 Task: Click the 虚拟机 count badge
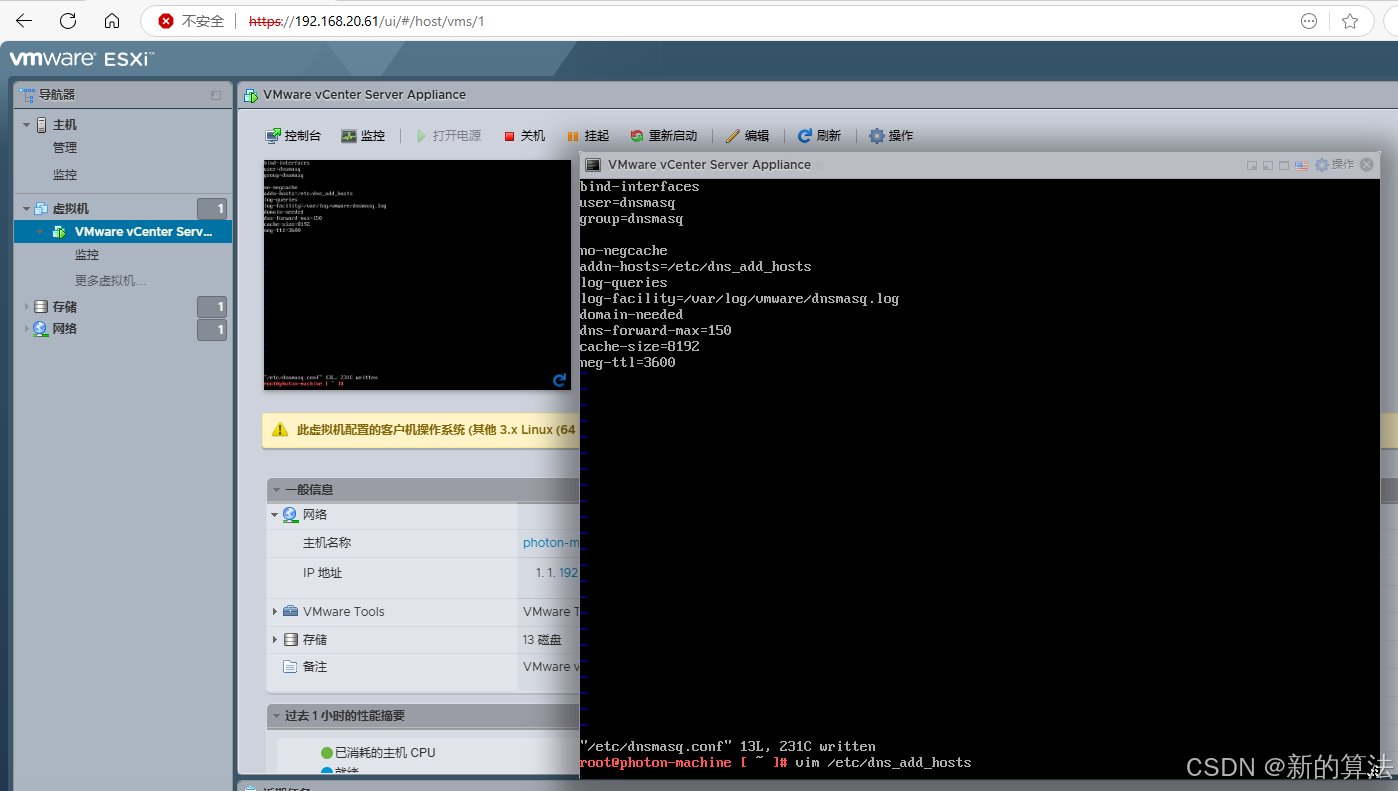(212, 209)
